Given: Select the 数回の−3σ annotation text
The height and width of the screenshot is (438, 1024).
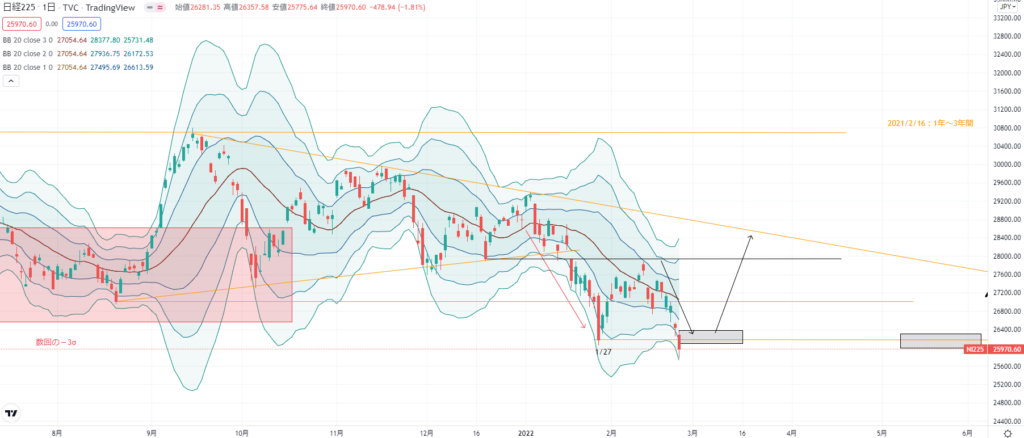Looking at the screenshot, I should pos(55,342).
